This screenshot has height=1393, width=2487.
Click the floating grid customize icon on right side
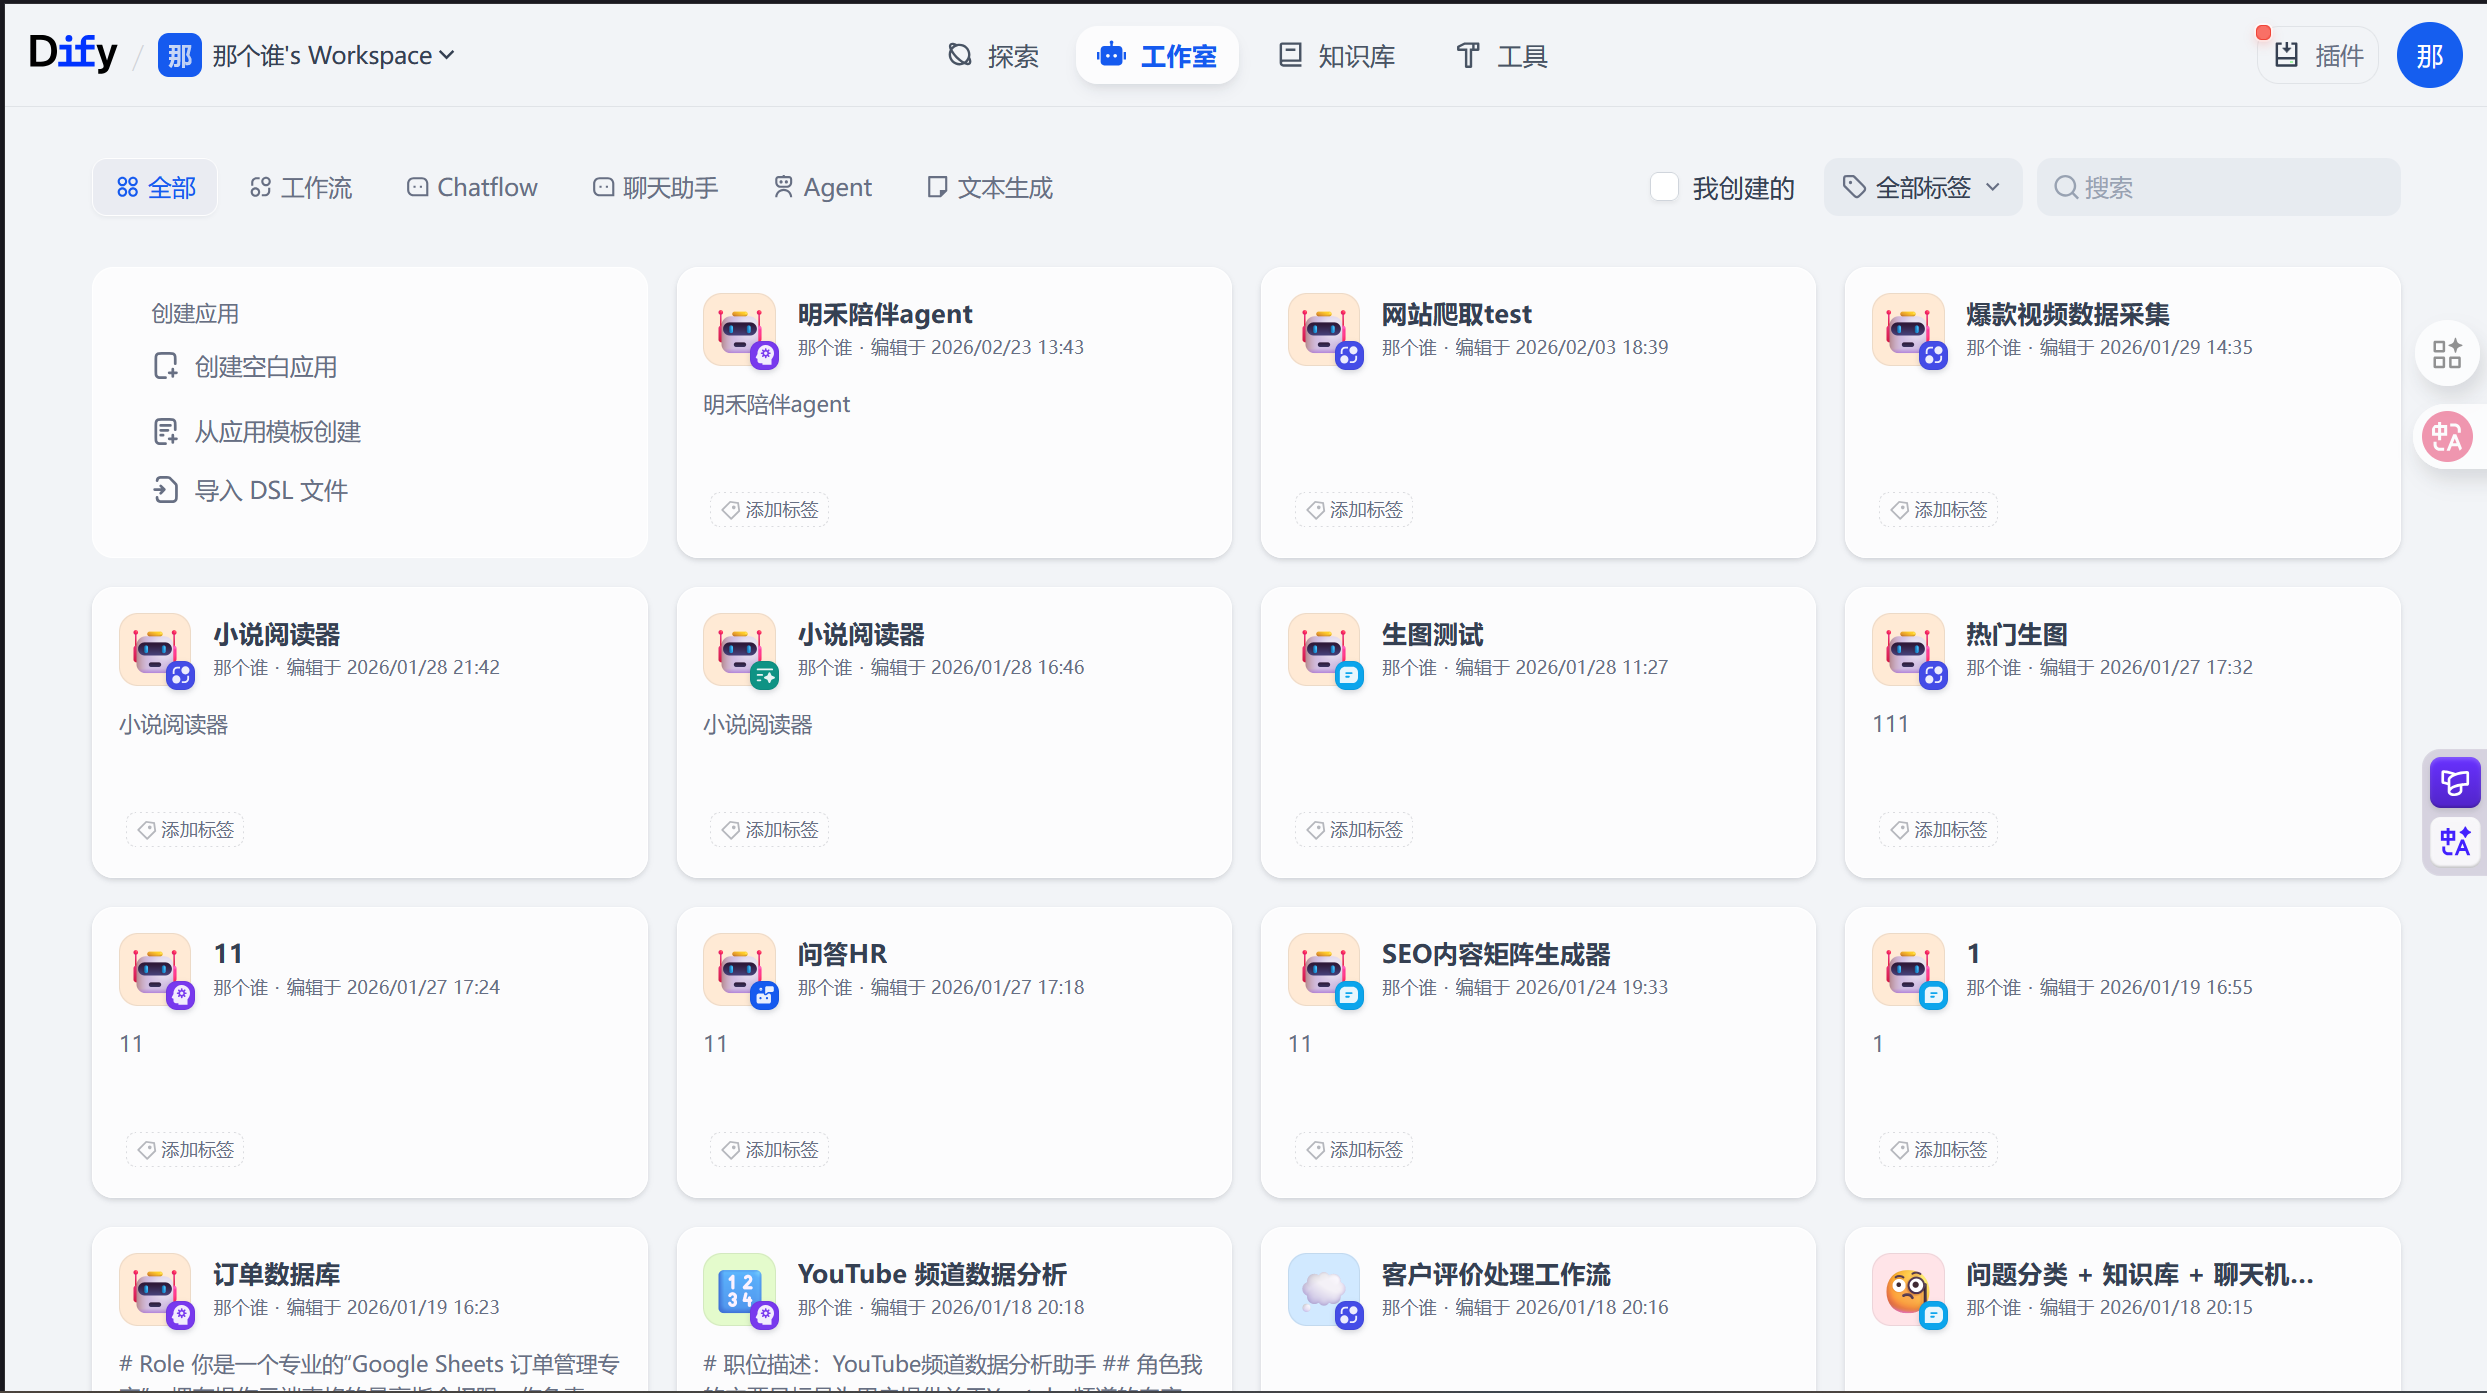(x=2448, y=353)
